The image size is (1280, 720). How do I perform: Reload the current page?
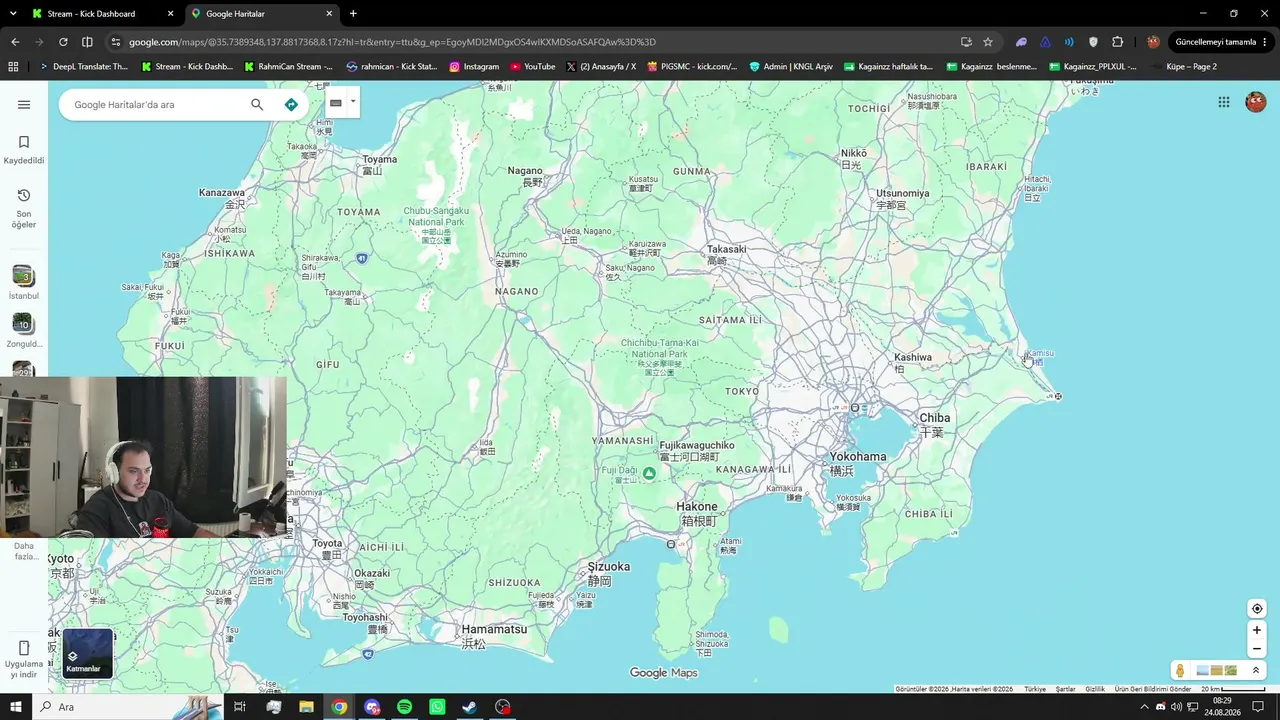pyautogui.click(x=63, y=42)
